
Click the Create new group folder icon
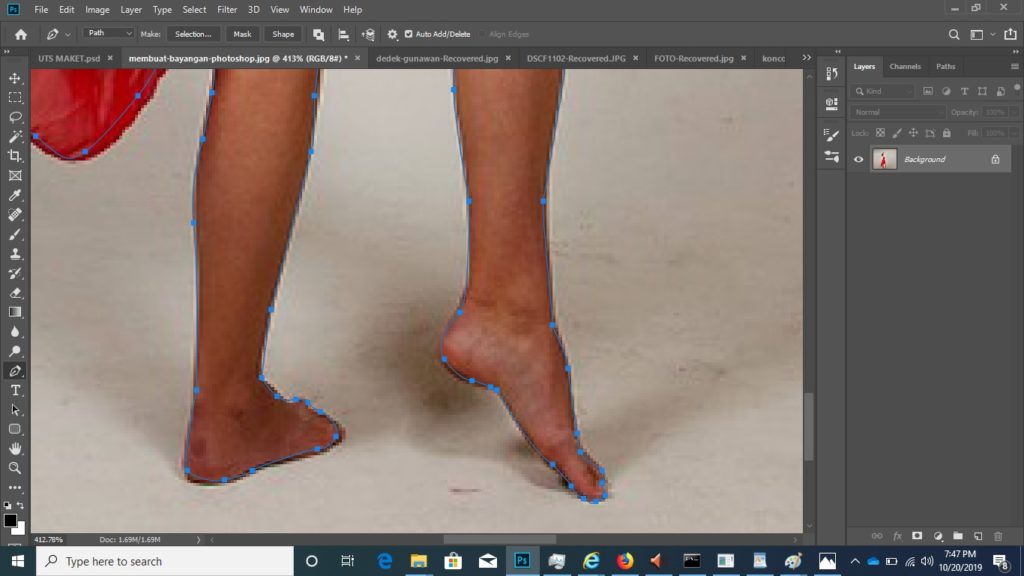point(957,536)
